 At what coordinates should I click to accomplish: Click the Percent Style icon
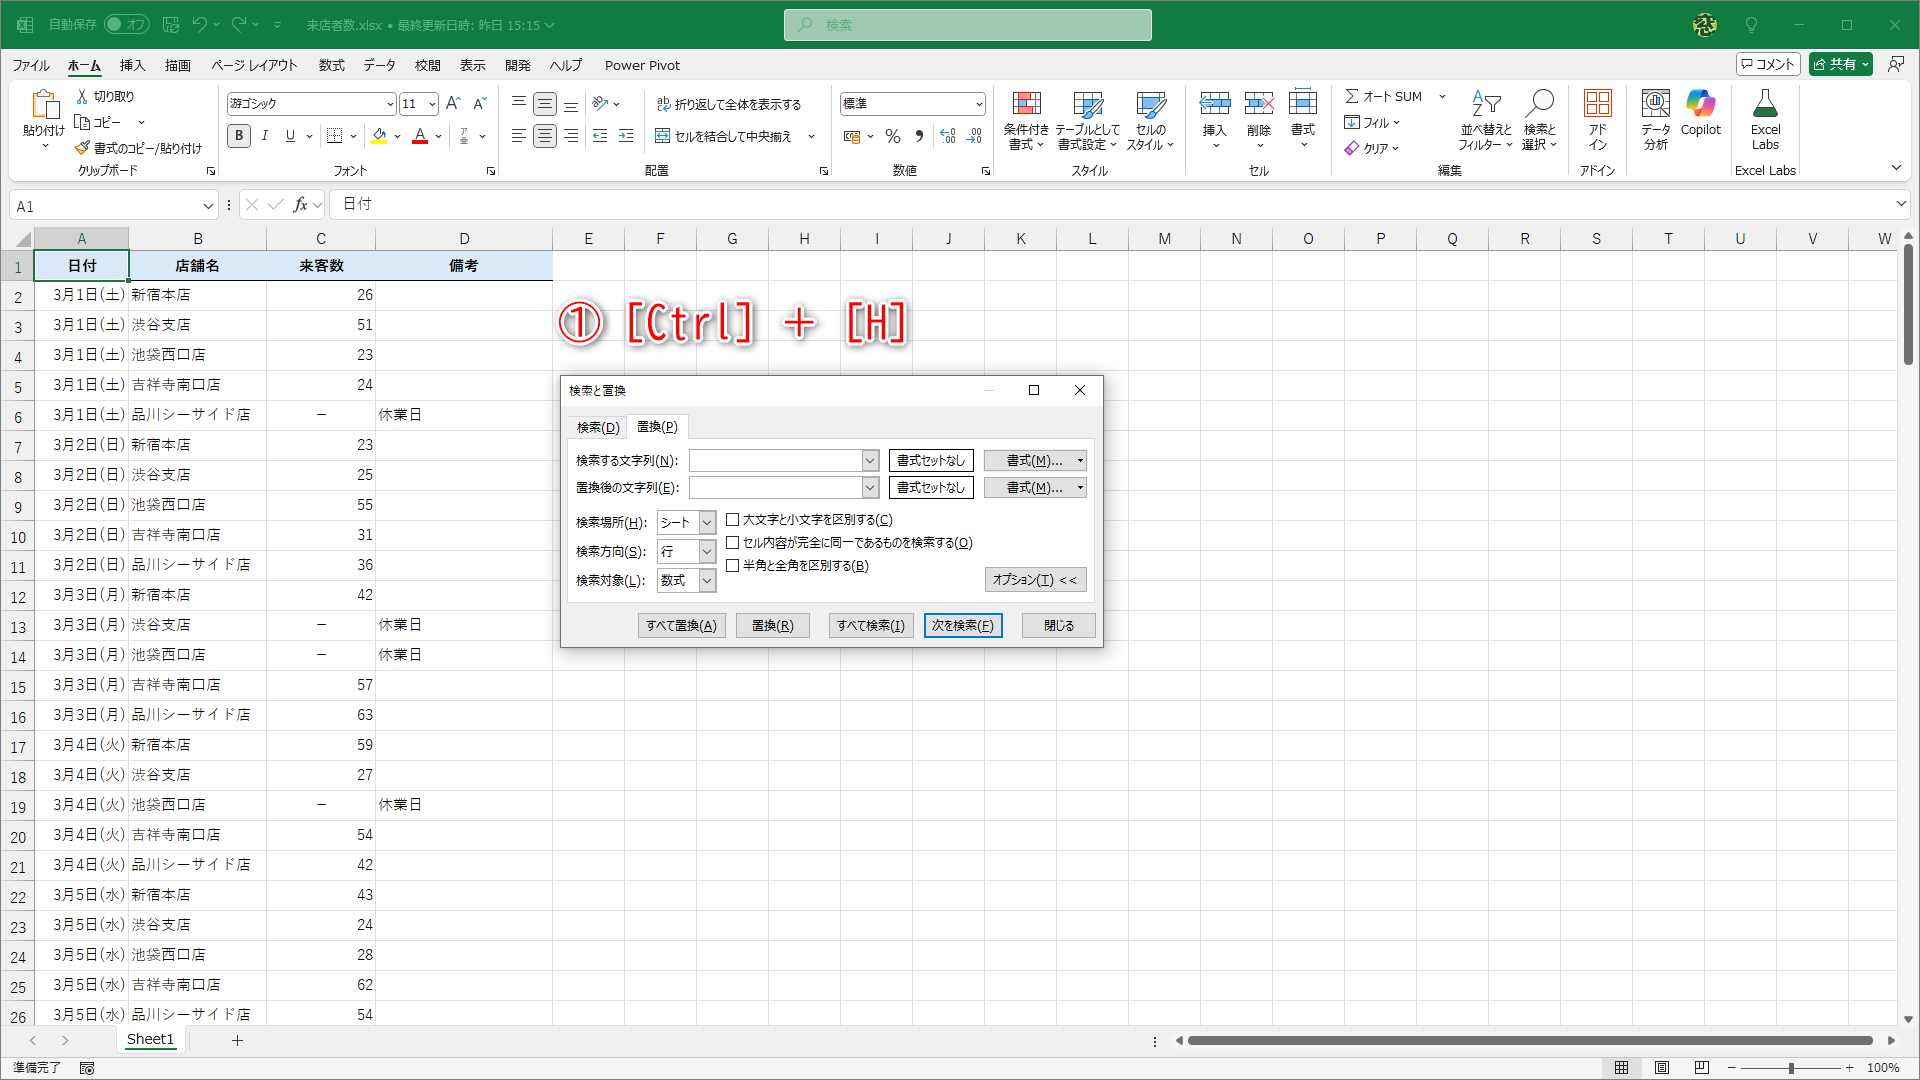(893, 136)
